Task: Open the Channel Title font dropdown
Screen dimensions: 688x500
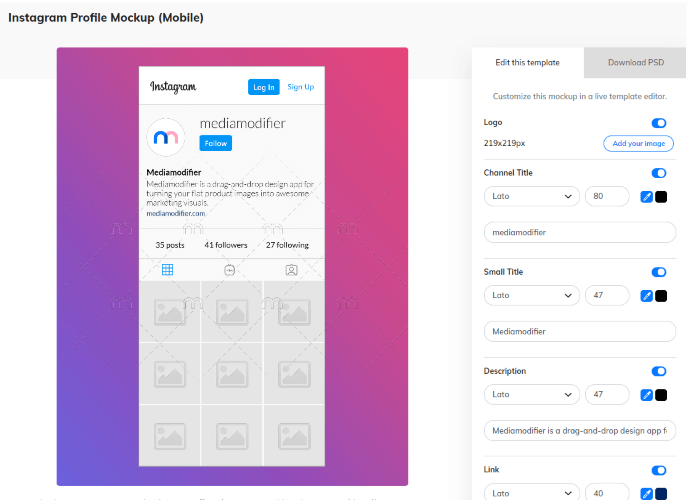Action: click(x=531, y=197)
